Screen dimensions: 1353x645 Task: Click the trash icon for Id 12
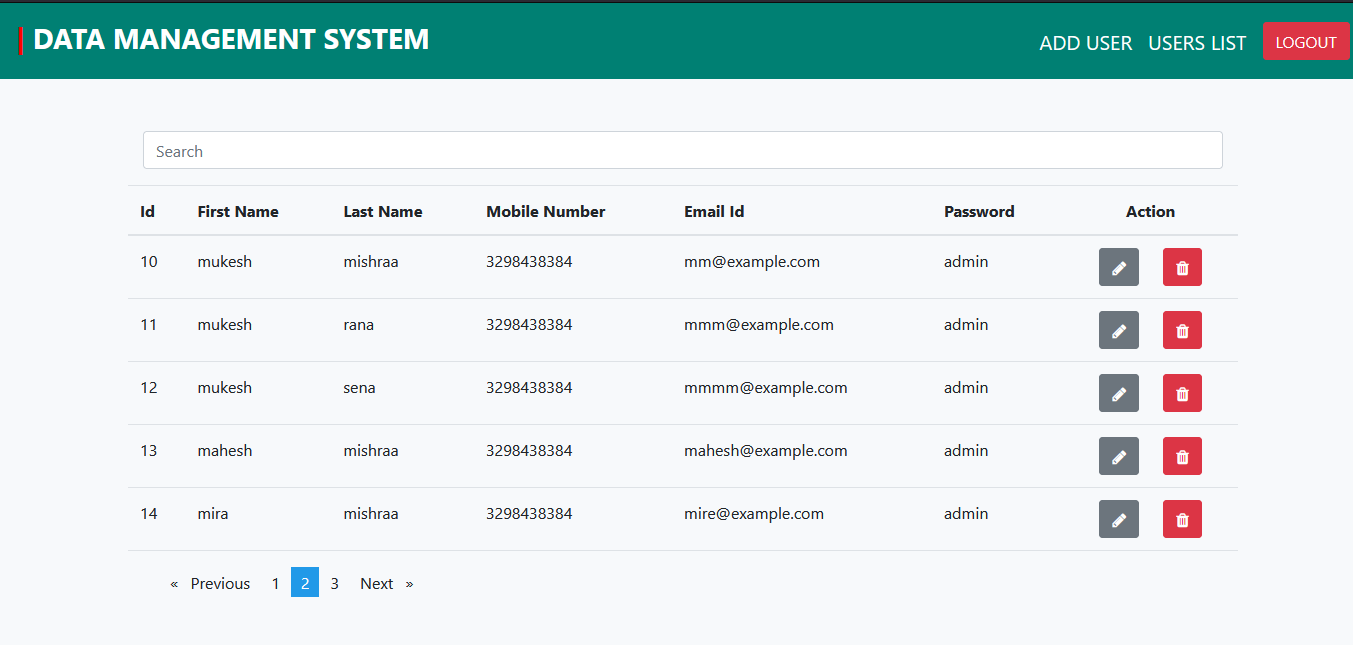(x=1182, y=393)
